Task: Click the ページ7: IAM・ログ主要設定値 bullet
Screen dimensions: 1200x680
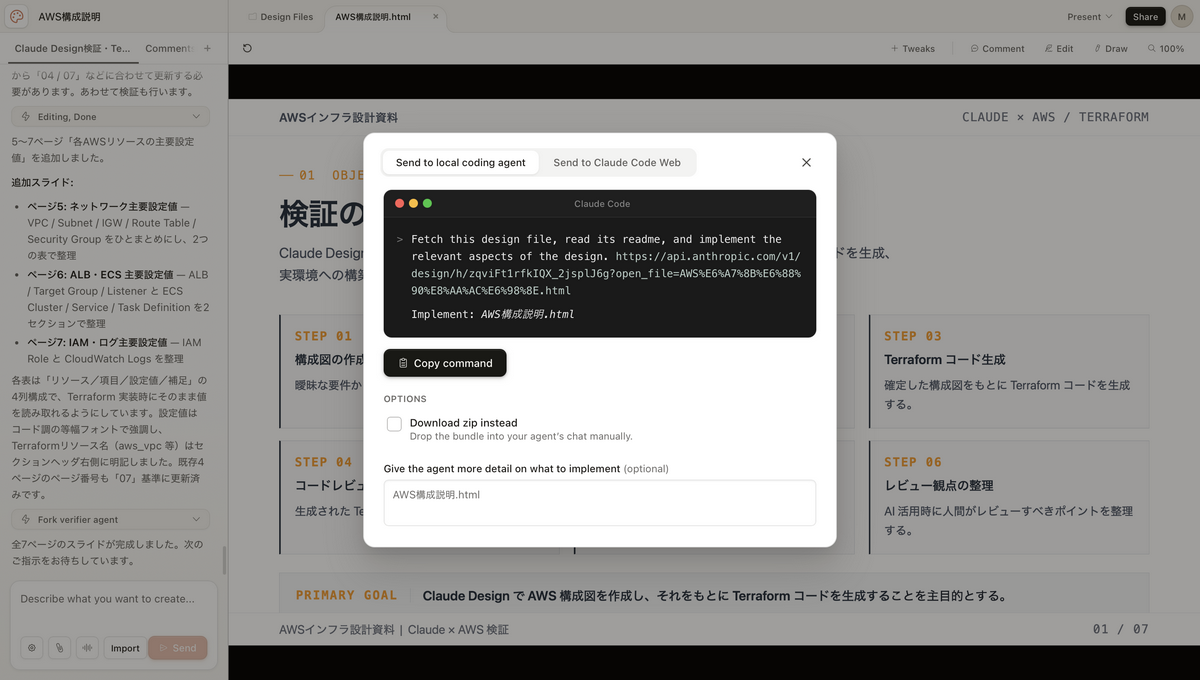Action: click(117, 350)
